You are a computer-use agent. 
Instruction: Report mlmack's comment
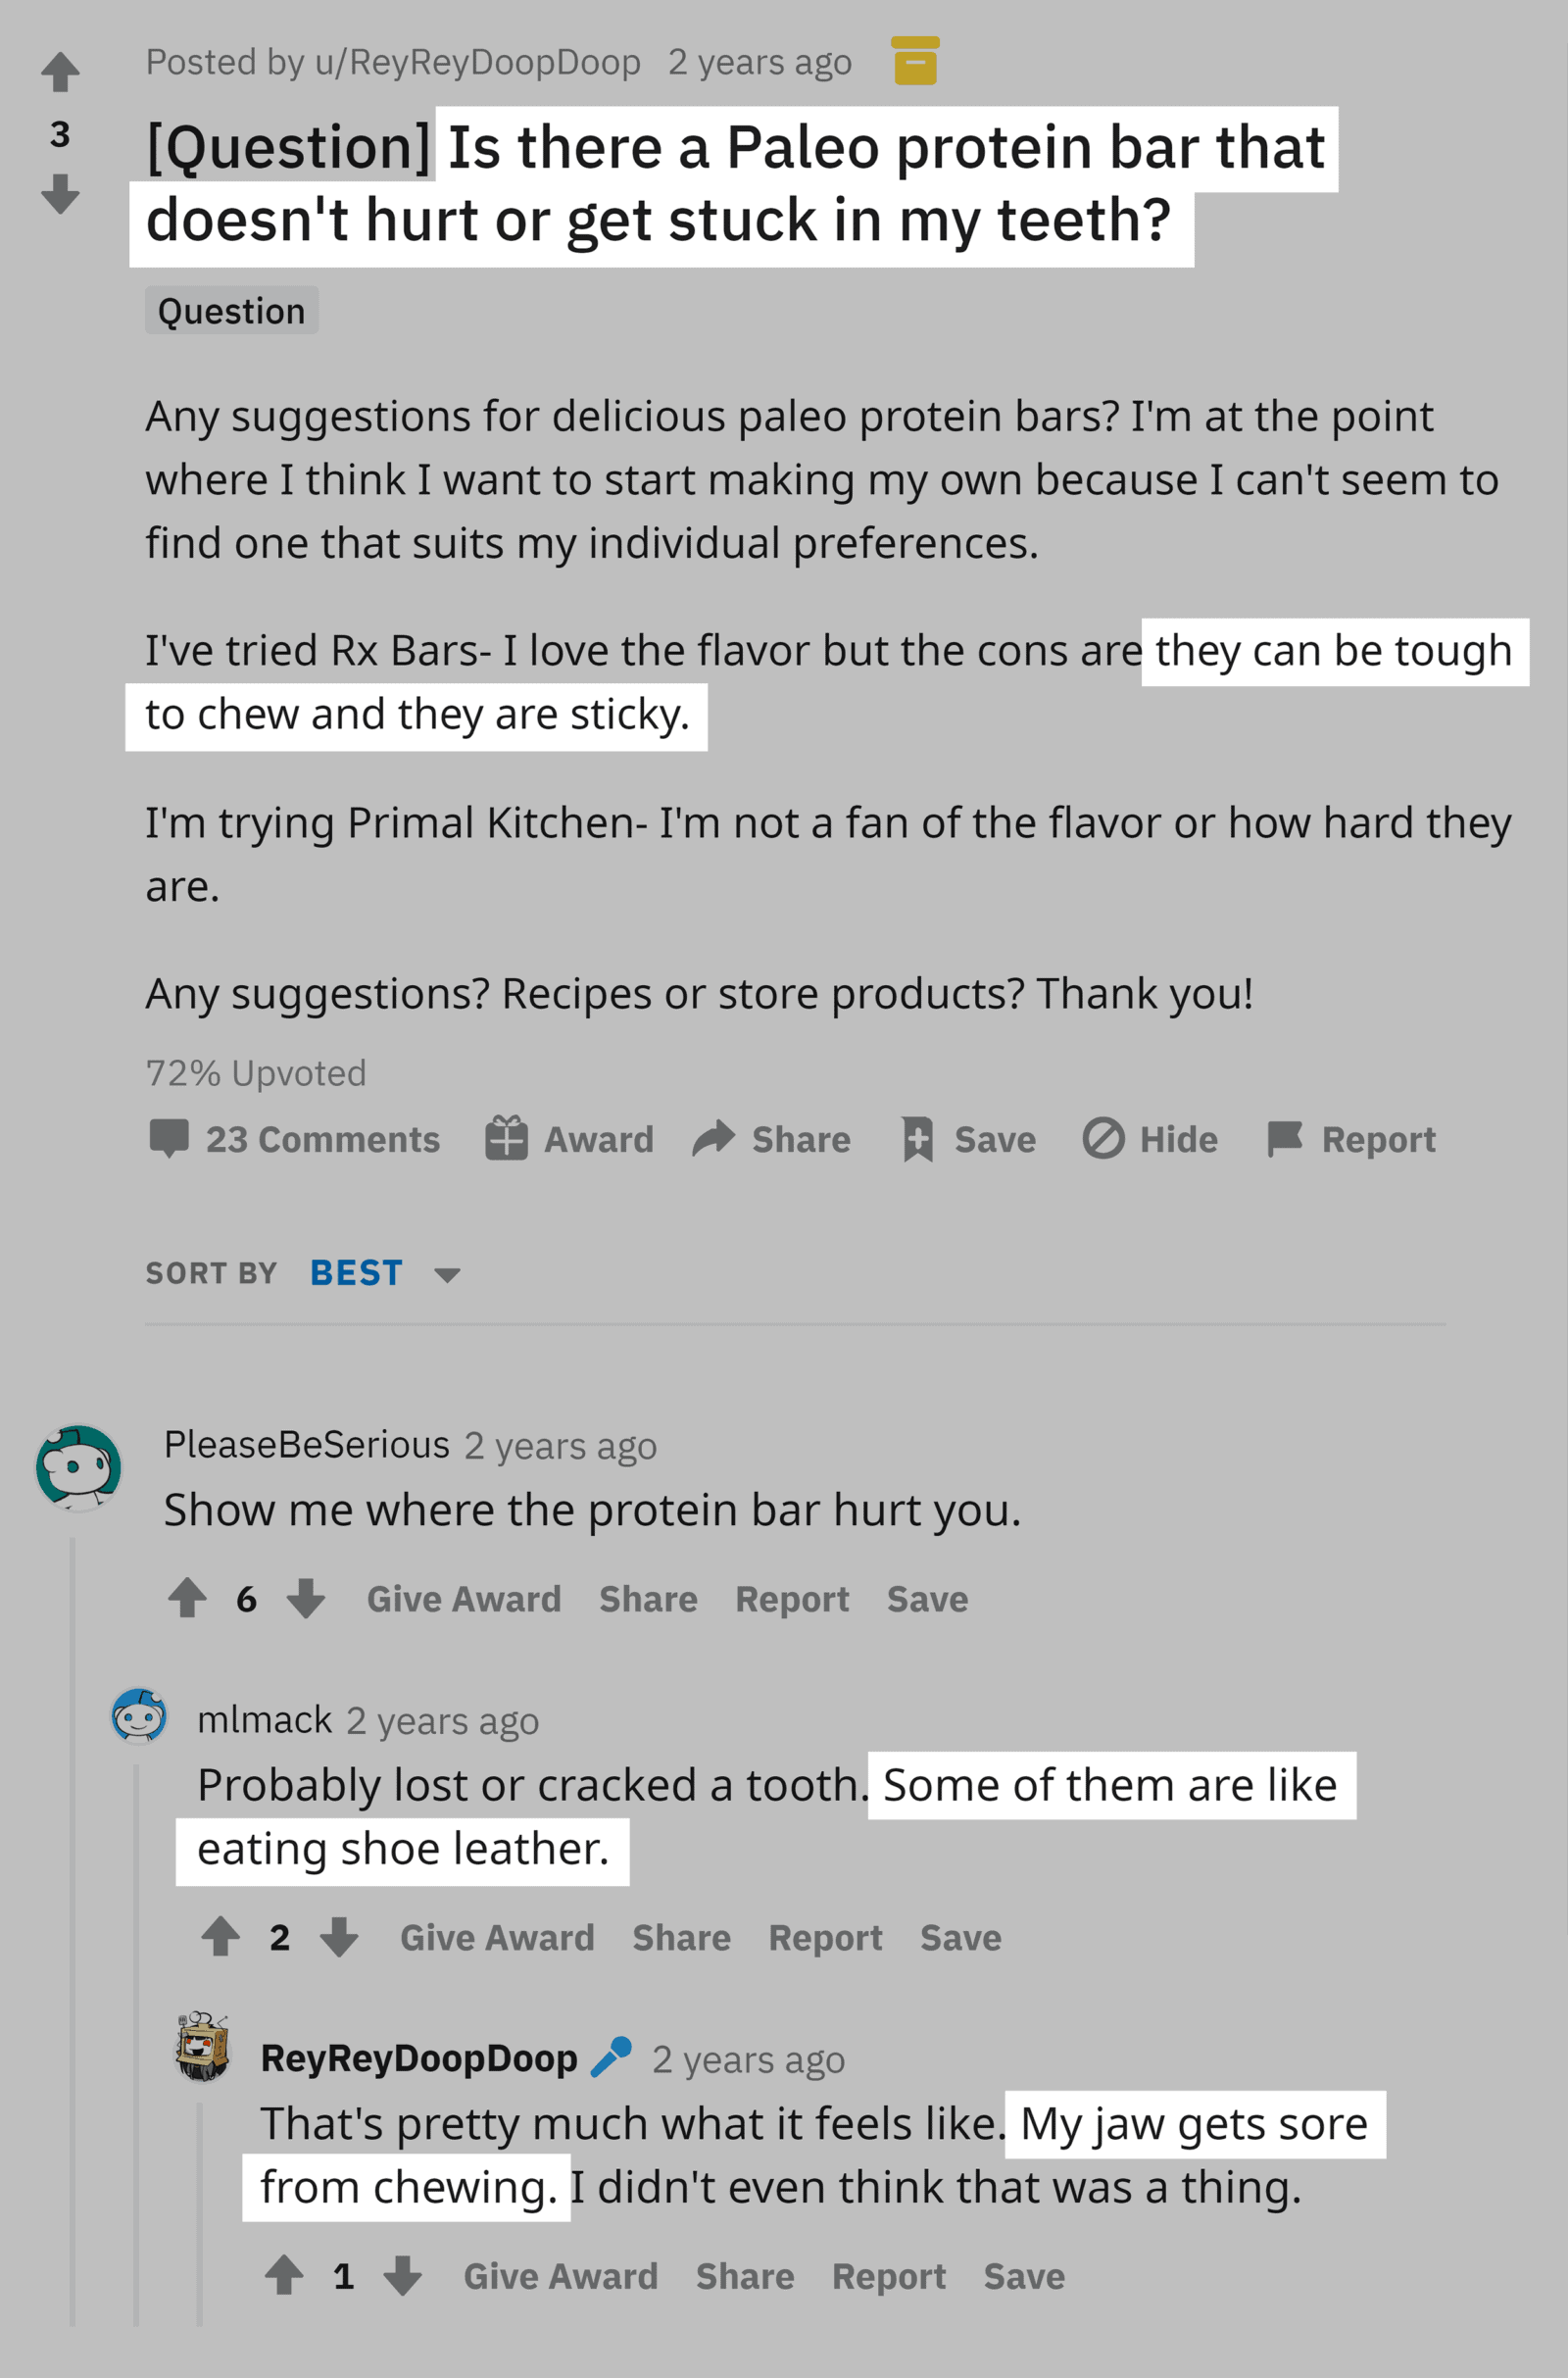(825, 1938)
